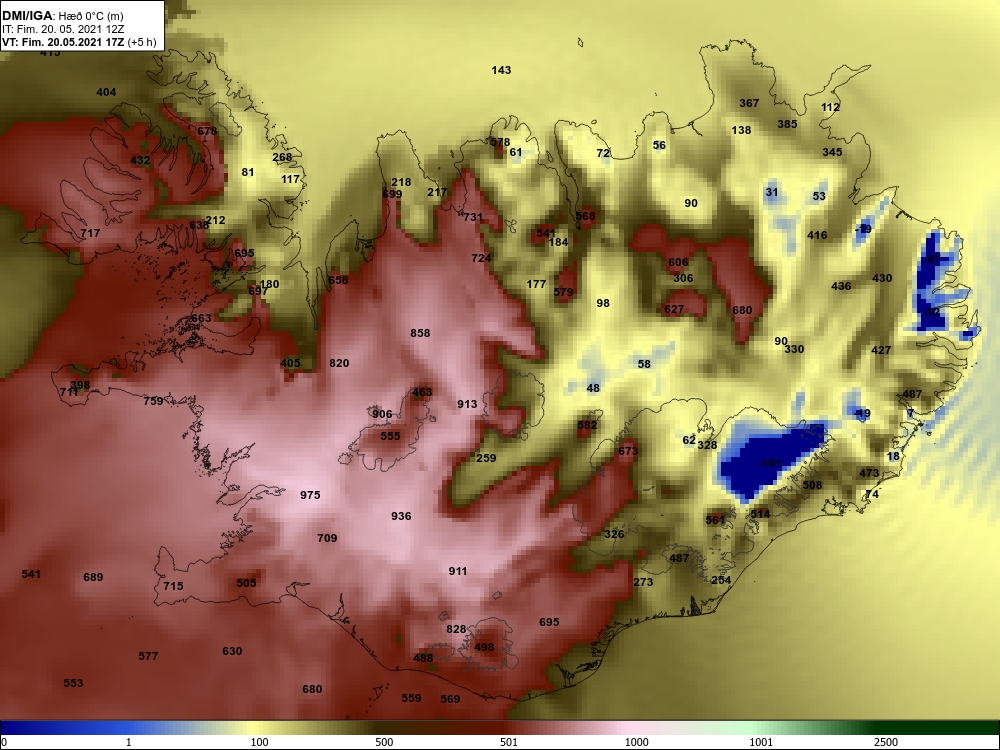Click the legend label '500'

(x=384, y=742)
